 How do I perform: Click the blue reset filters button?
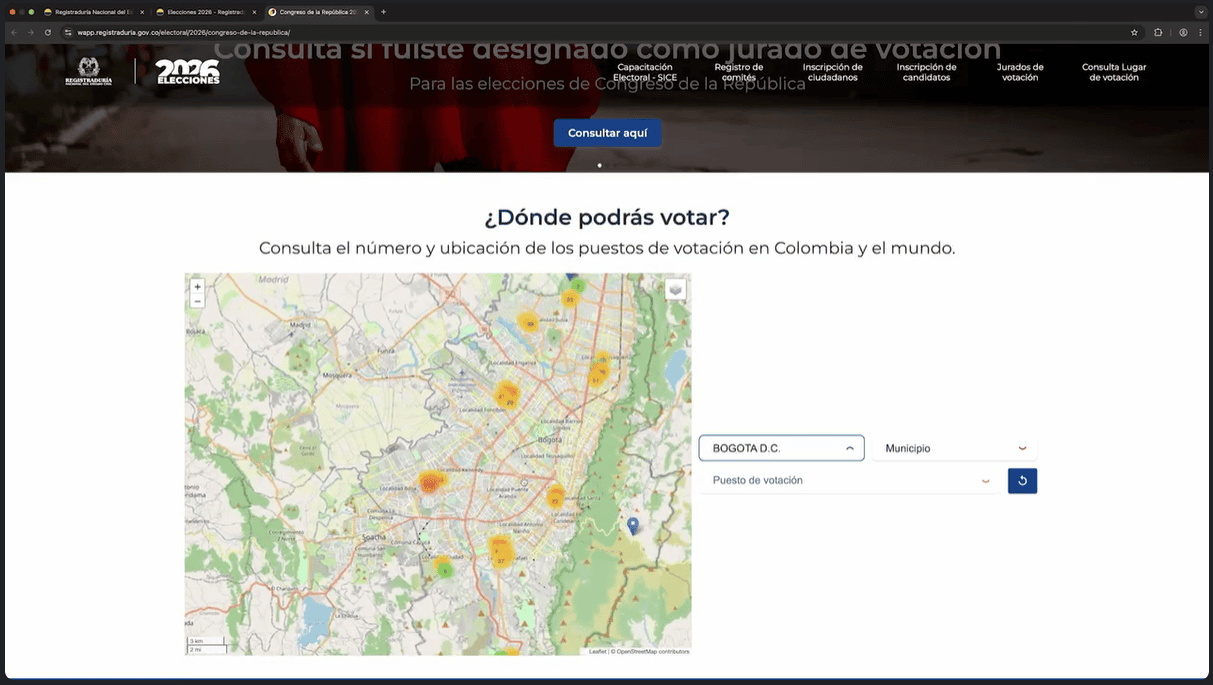1022,481
